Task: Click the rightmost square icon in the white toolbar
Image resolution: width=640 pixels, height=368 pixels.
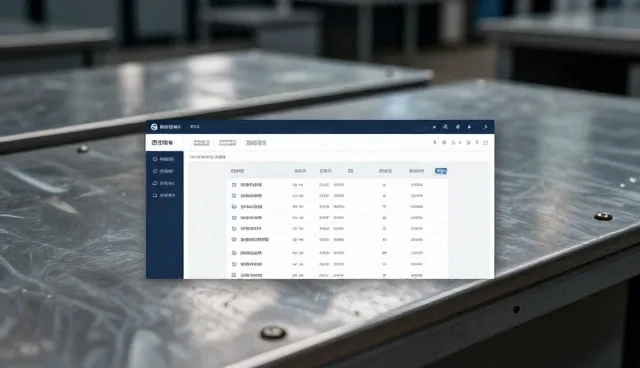Action: tap(485, 143)
